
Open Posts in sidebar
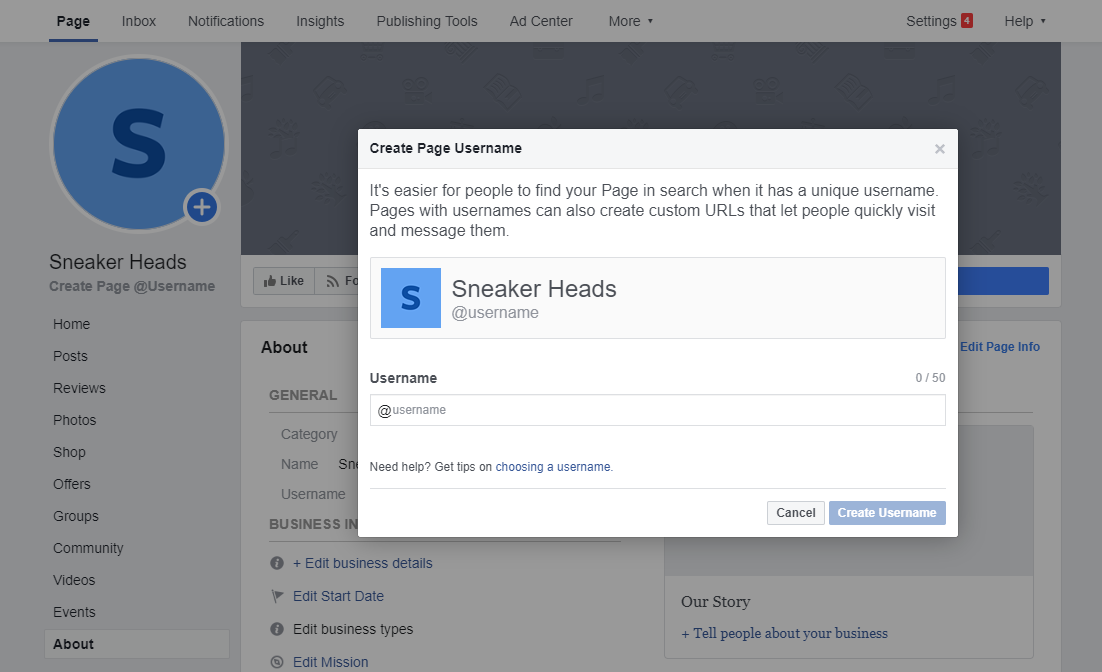point(70,356)
